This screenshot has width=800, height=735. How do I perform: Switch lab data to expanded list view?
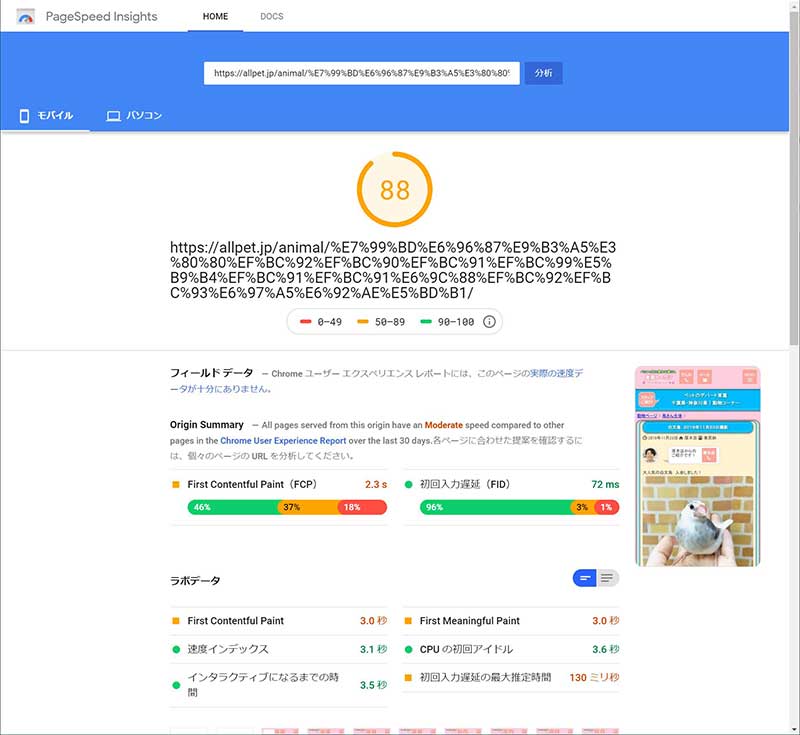point(608,578)
